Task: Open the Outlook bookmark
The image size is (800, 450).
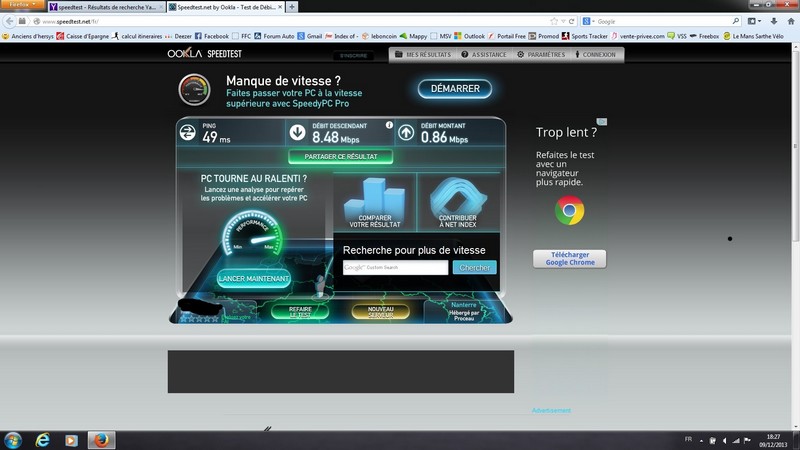Action: tap(469, 36)
